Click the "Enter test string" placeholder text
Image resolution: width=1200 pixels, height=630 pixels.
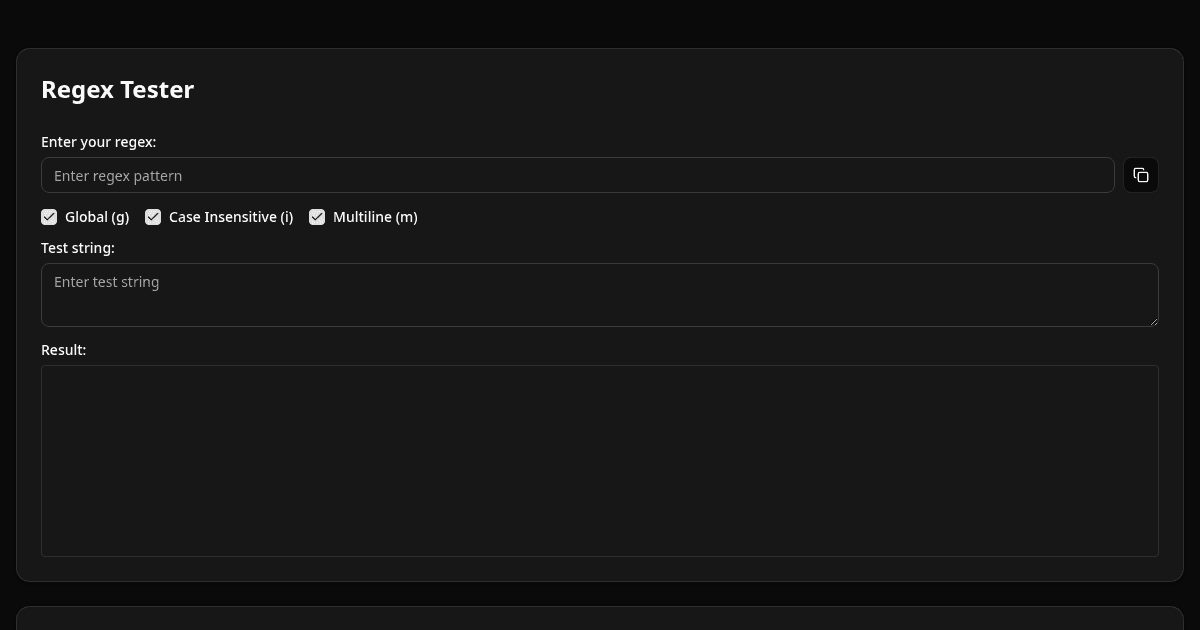click(107, 282)
